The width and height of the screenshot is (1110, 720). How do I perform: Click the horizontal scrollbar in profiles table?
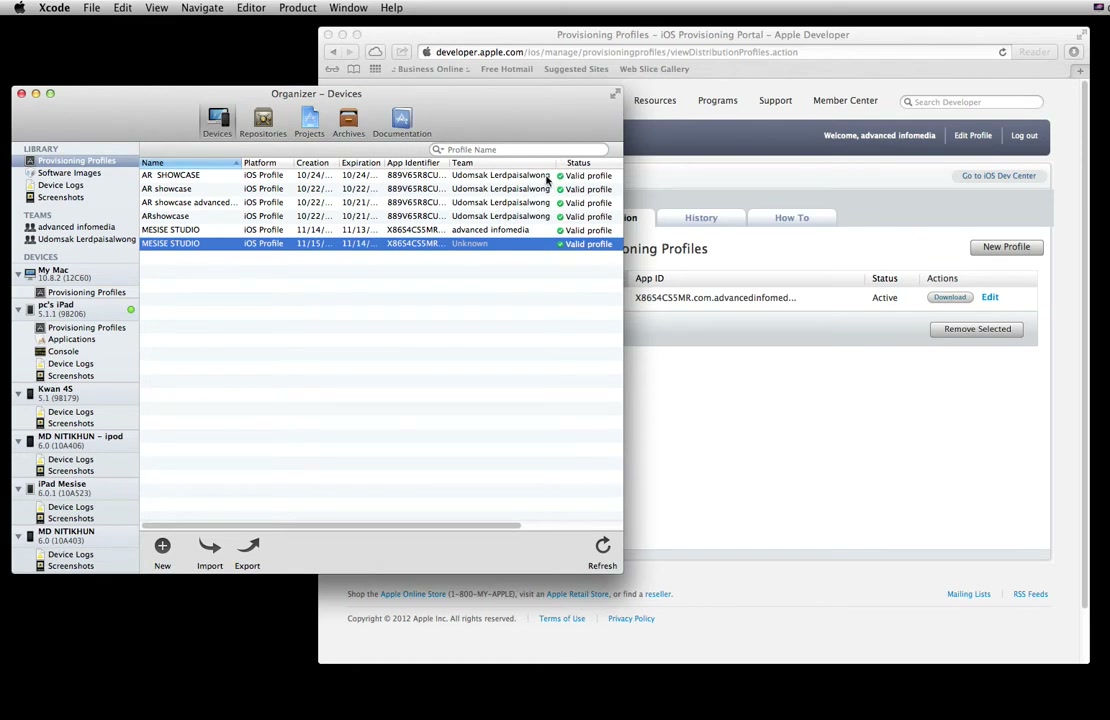click(x=331, y=525)
